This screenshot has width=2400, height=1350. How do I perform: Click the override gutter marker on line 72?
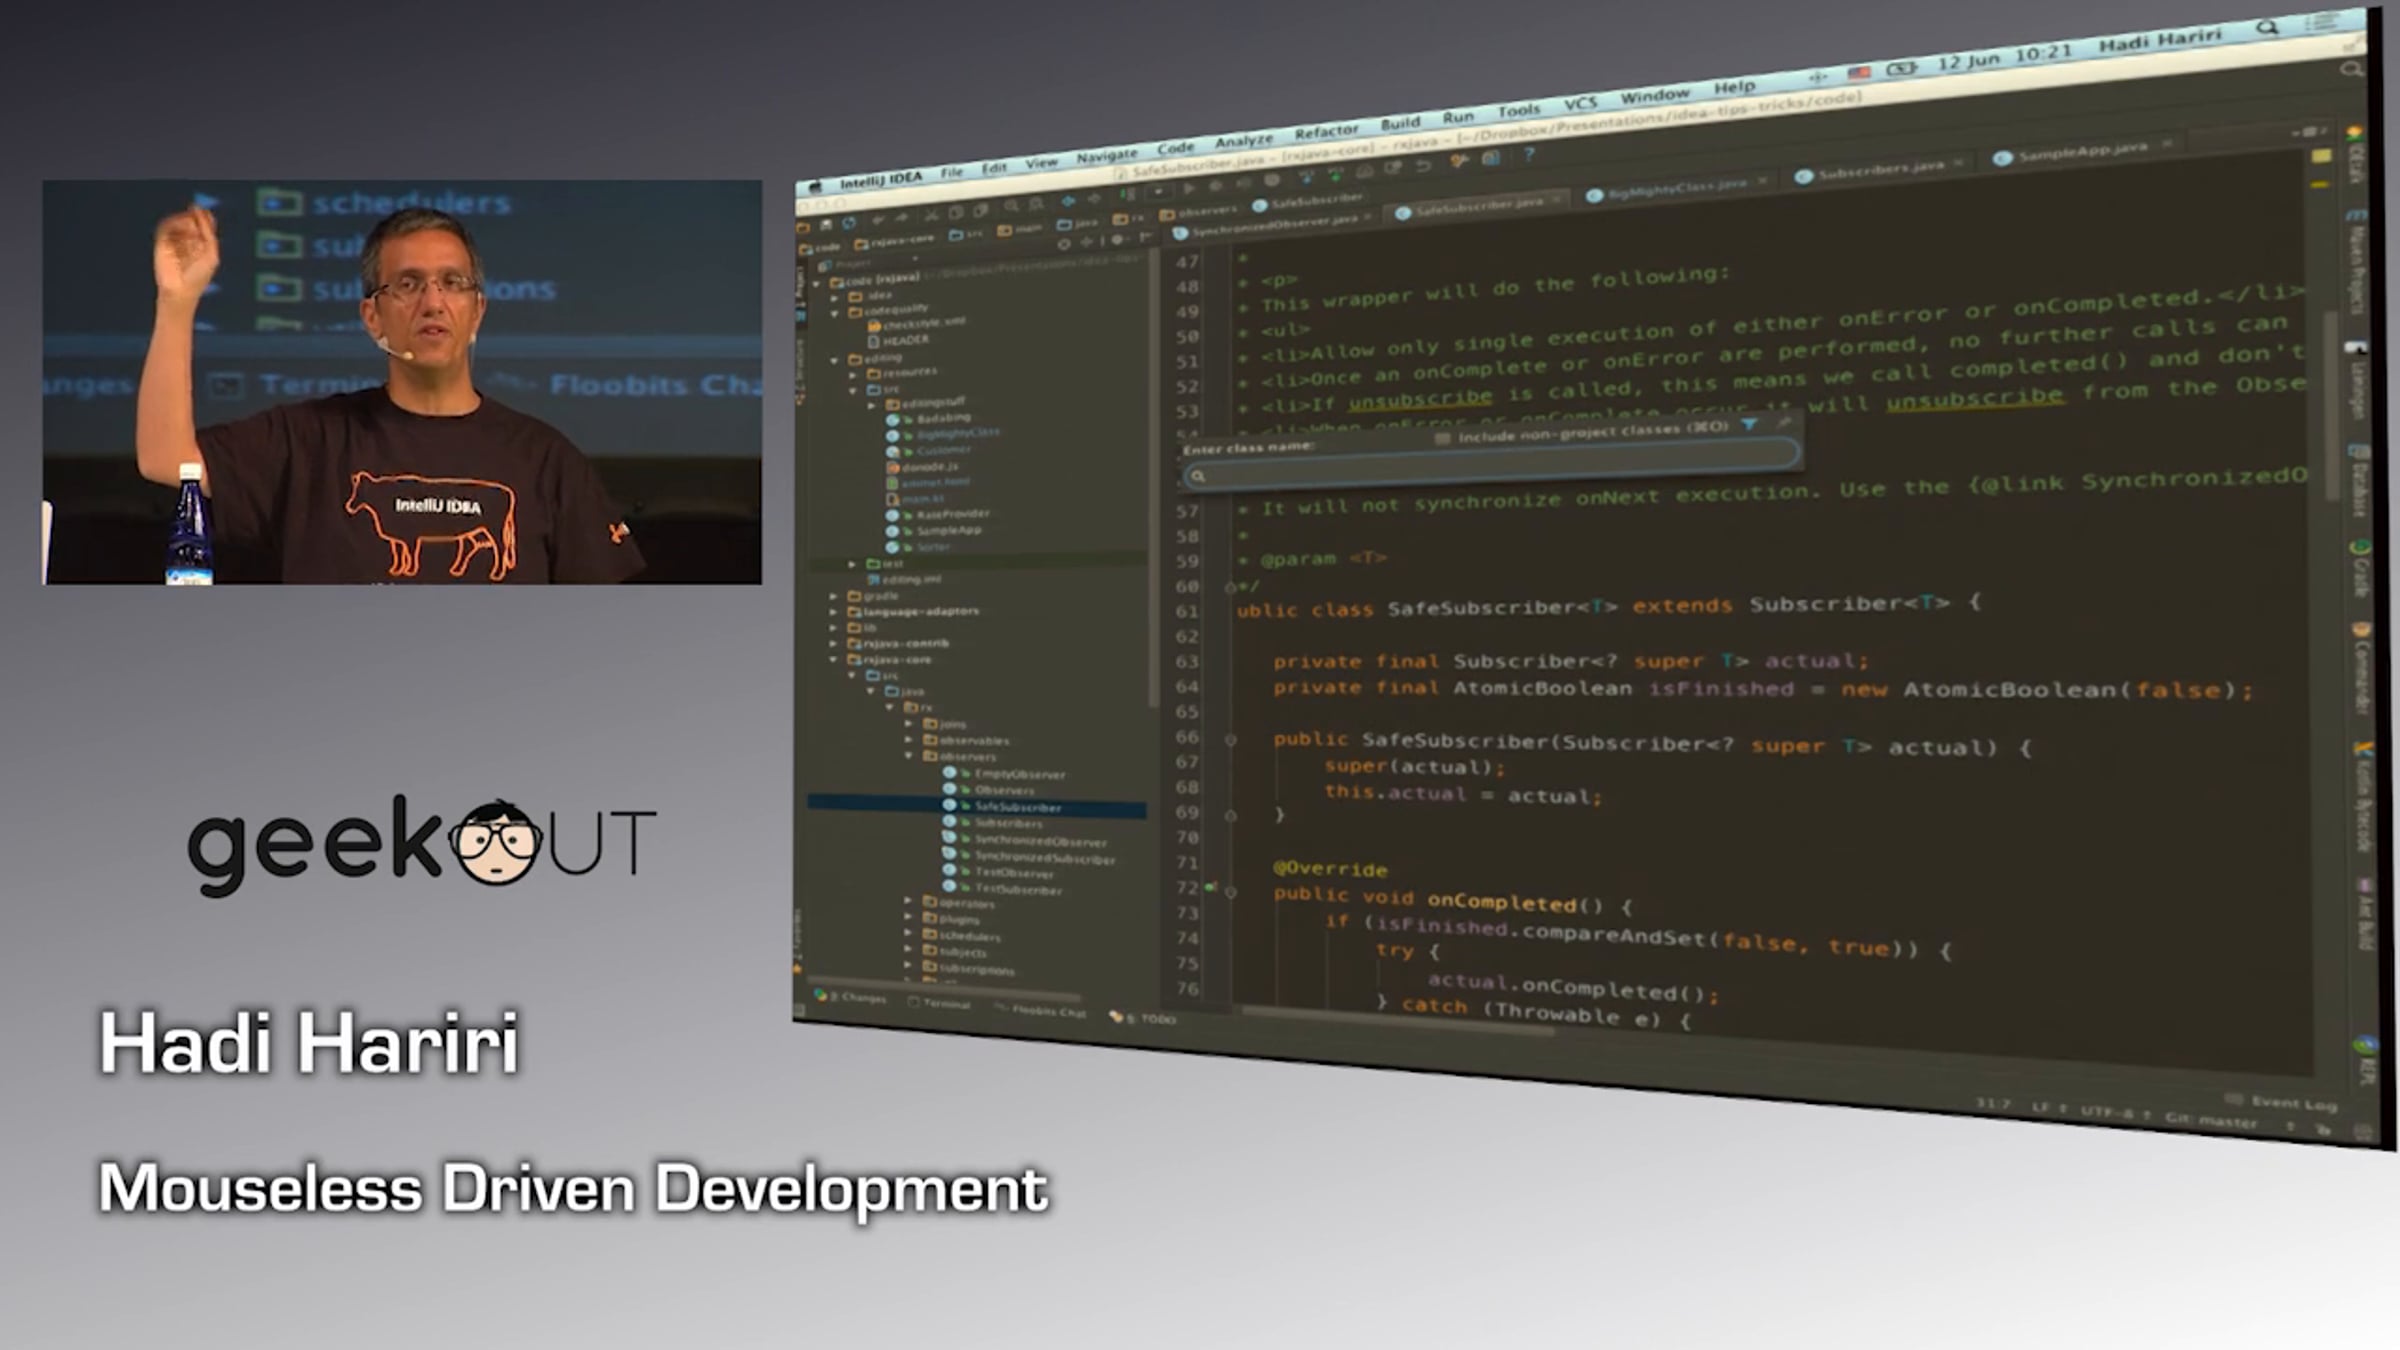[x=1211, y=886]
